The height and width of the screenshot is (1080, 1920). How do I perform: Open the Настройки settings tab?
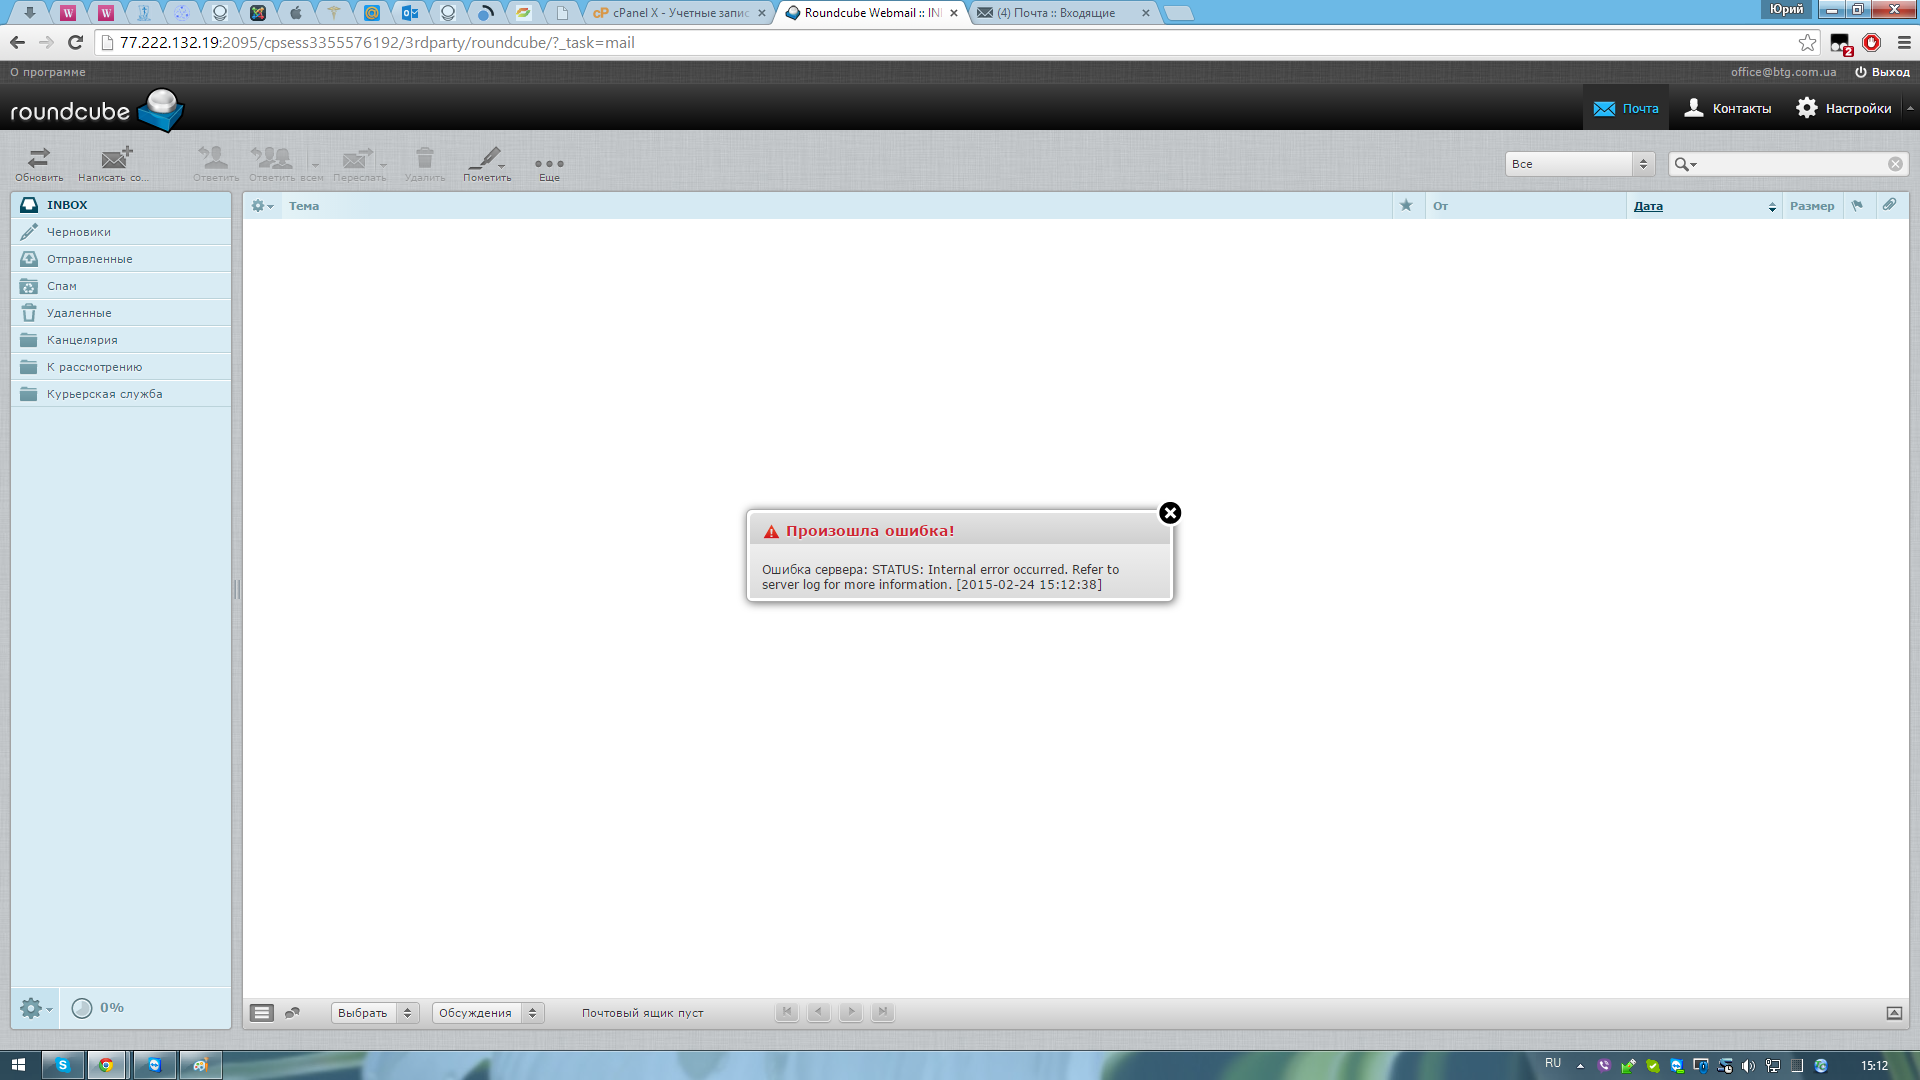(x=1844, y=108)
